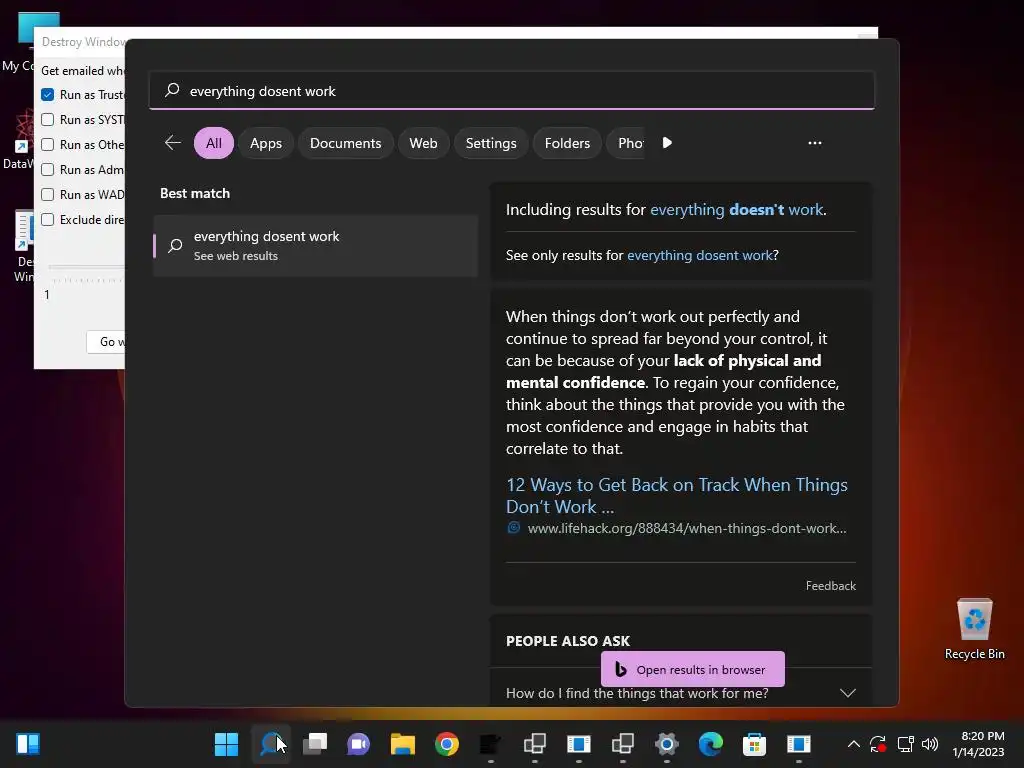Open Task View from the taskbar
The image size is (1024, 768).
click(x=315, y=744)
